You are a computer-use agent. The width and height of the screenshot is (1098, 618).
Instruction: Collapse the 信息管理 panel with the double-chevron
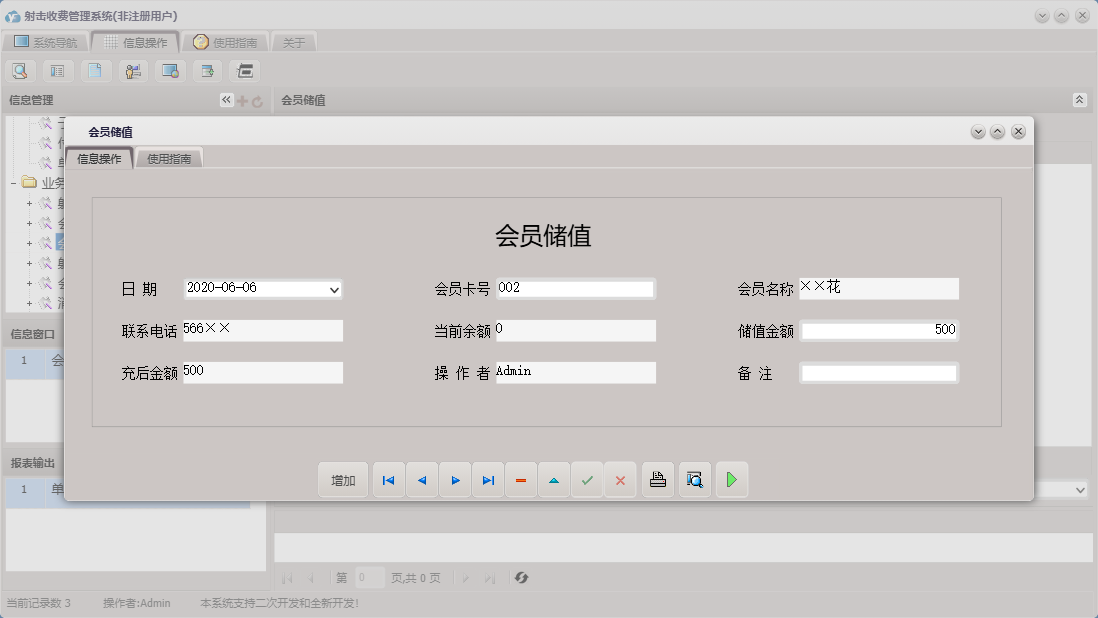tap(225, 100)
